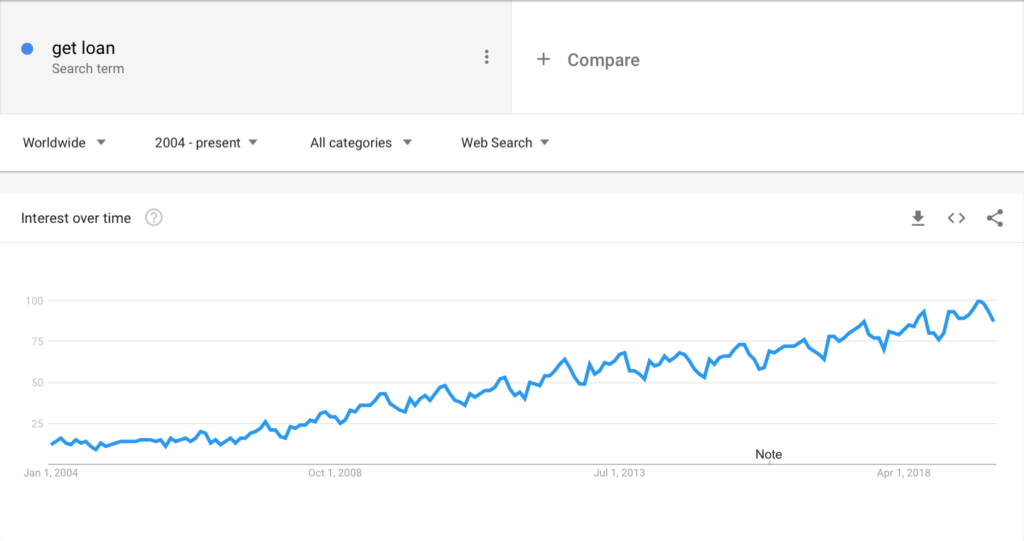
Task: Show help for Interest over time
Action: pos(153,218)
